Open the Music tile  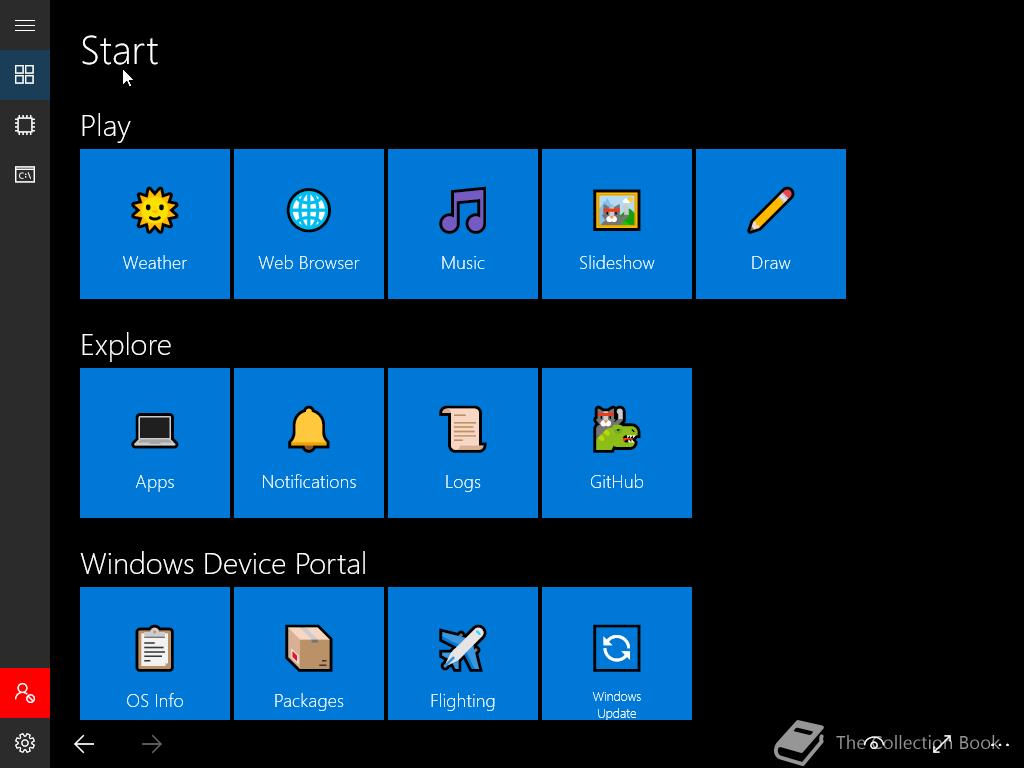click(463, 224)
